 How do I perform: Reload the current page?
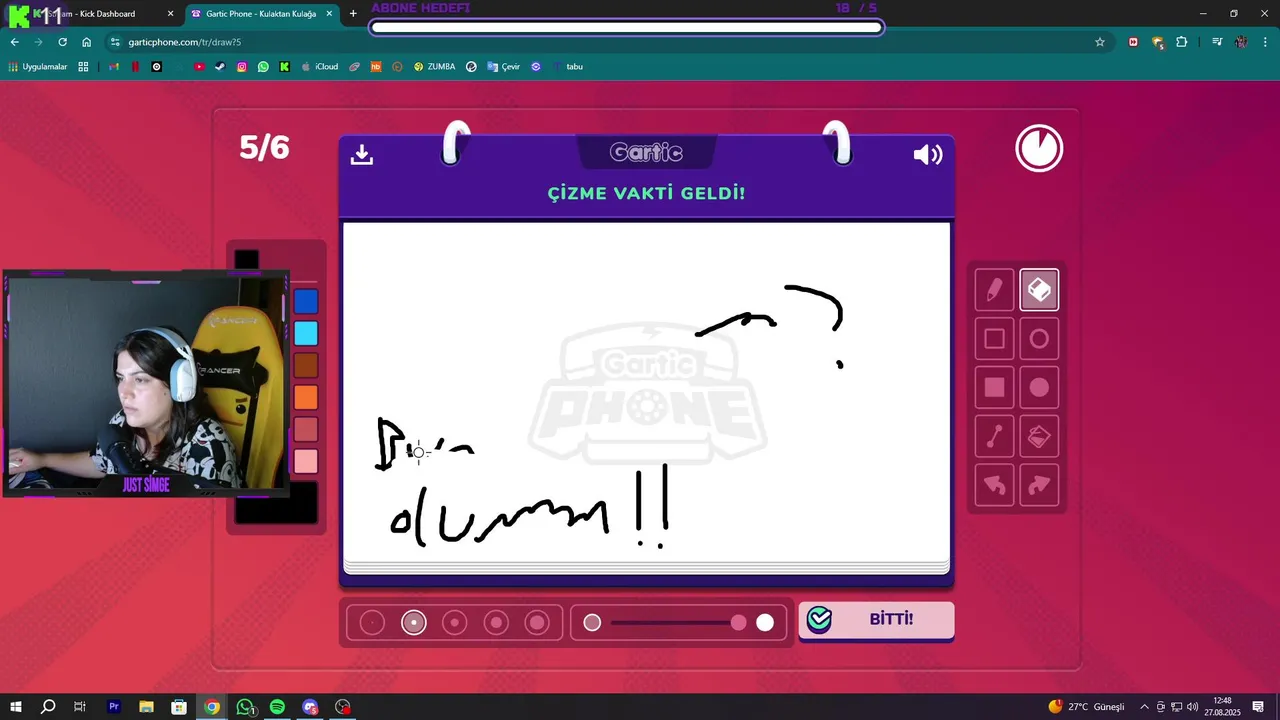(x=63, y=42)
